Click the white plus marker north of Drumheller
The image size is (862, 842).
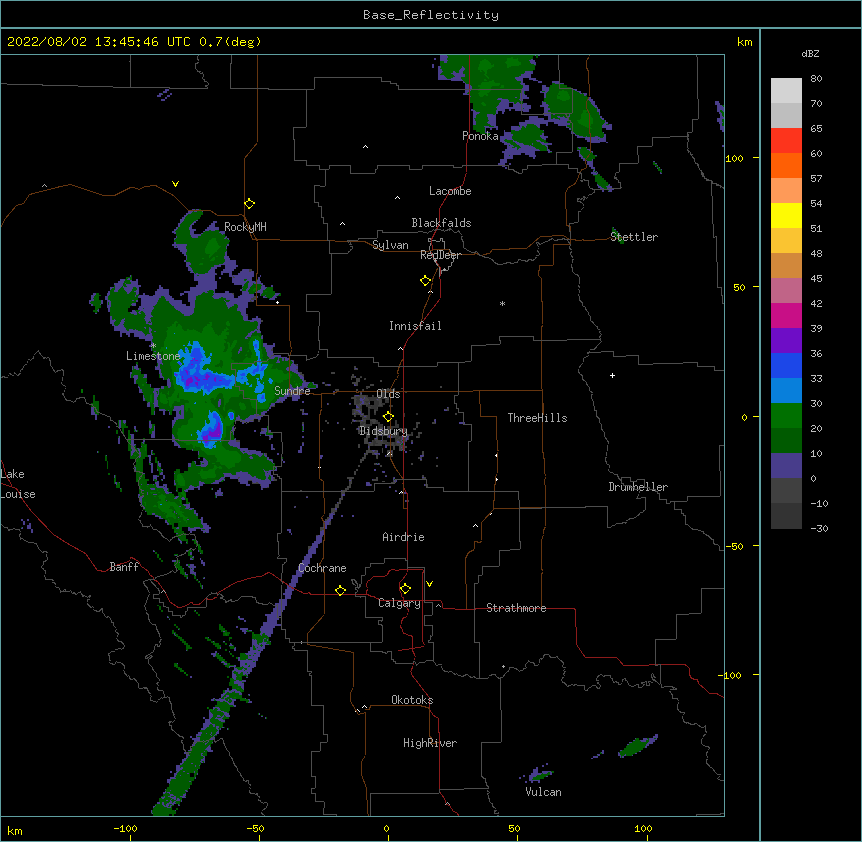612,375
